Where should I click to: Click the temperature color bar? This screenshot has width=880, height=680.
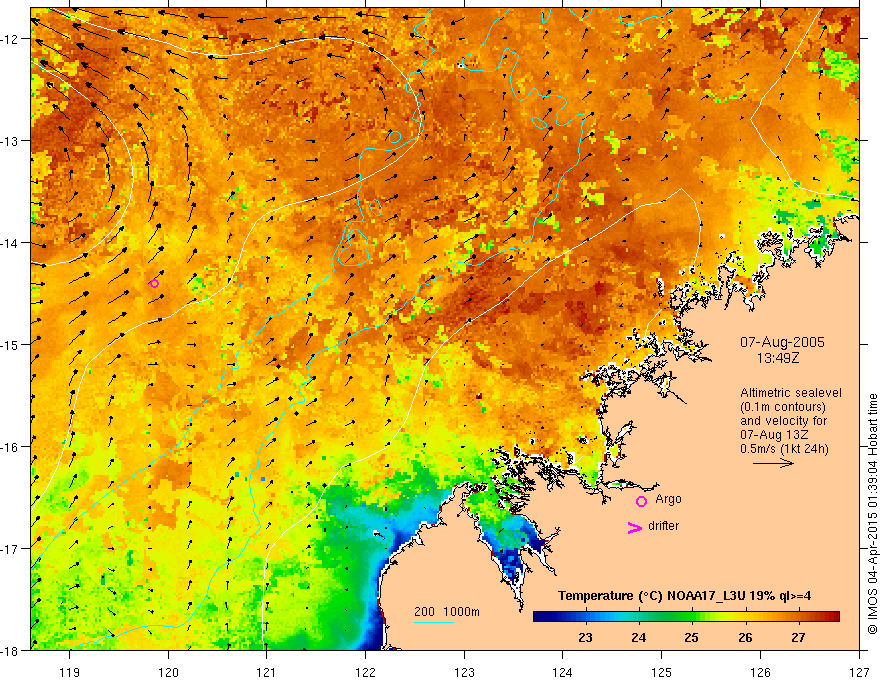click(686, 616)
